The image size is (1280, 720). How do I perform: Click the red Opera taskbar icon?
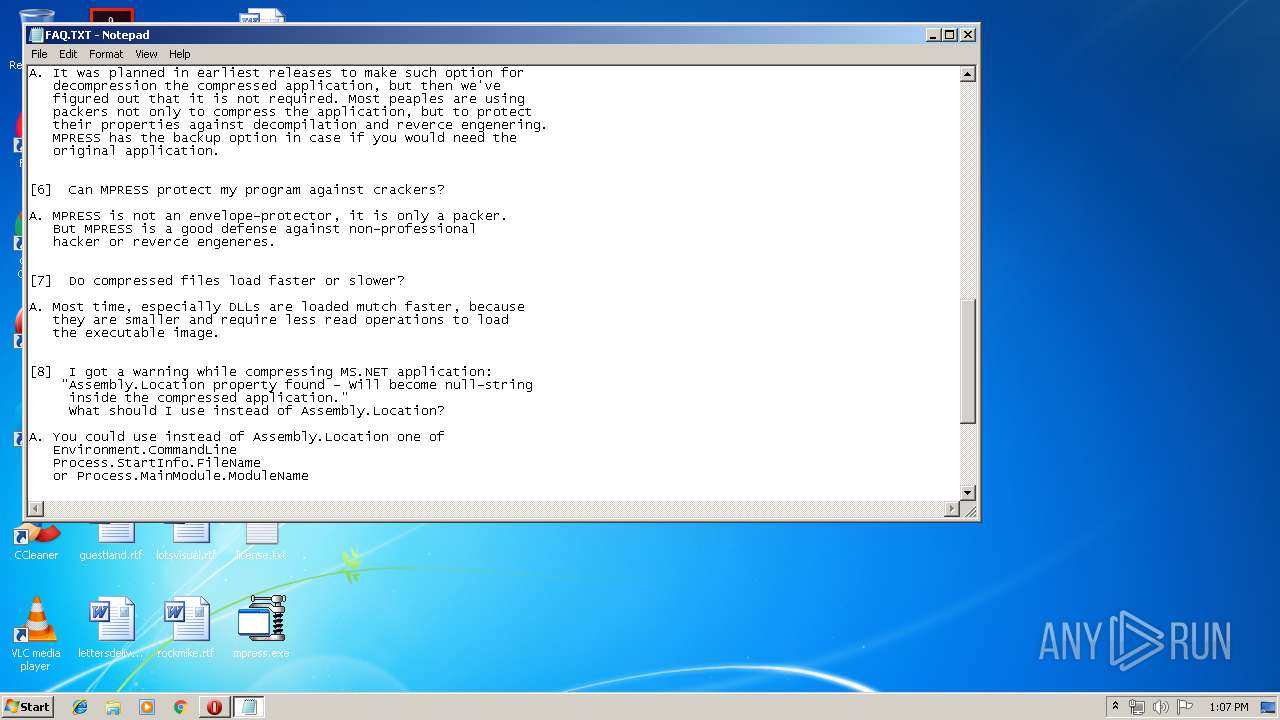[214, 707]
